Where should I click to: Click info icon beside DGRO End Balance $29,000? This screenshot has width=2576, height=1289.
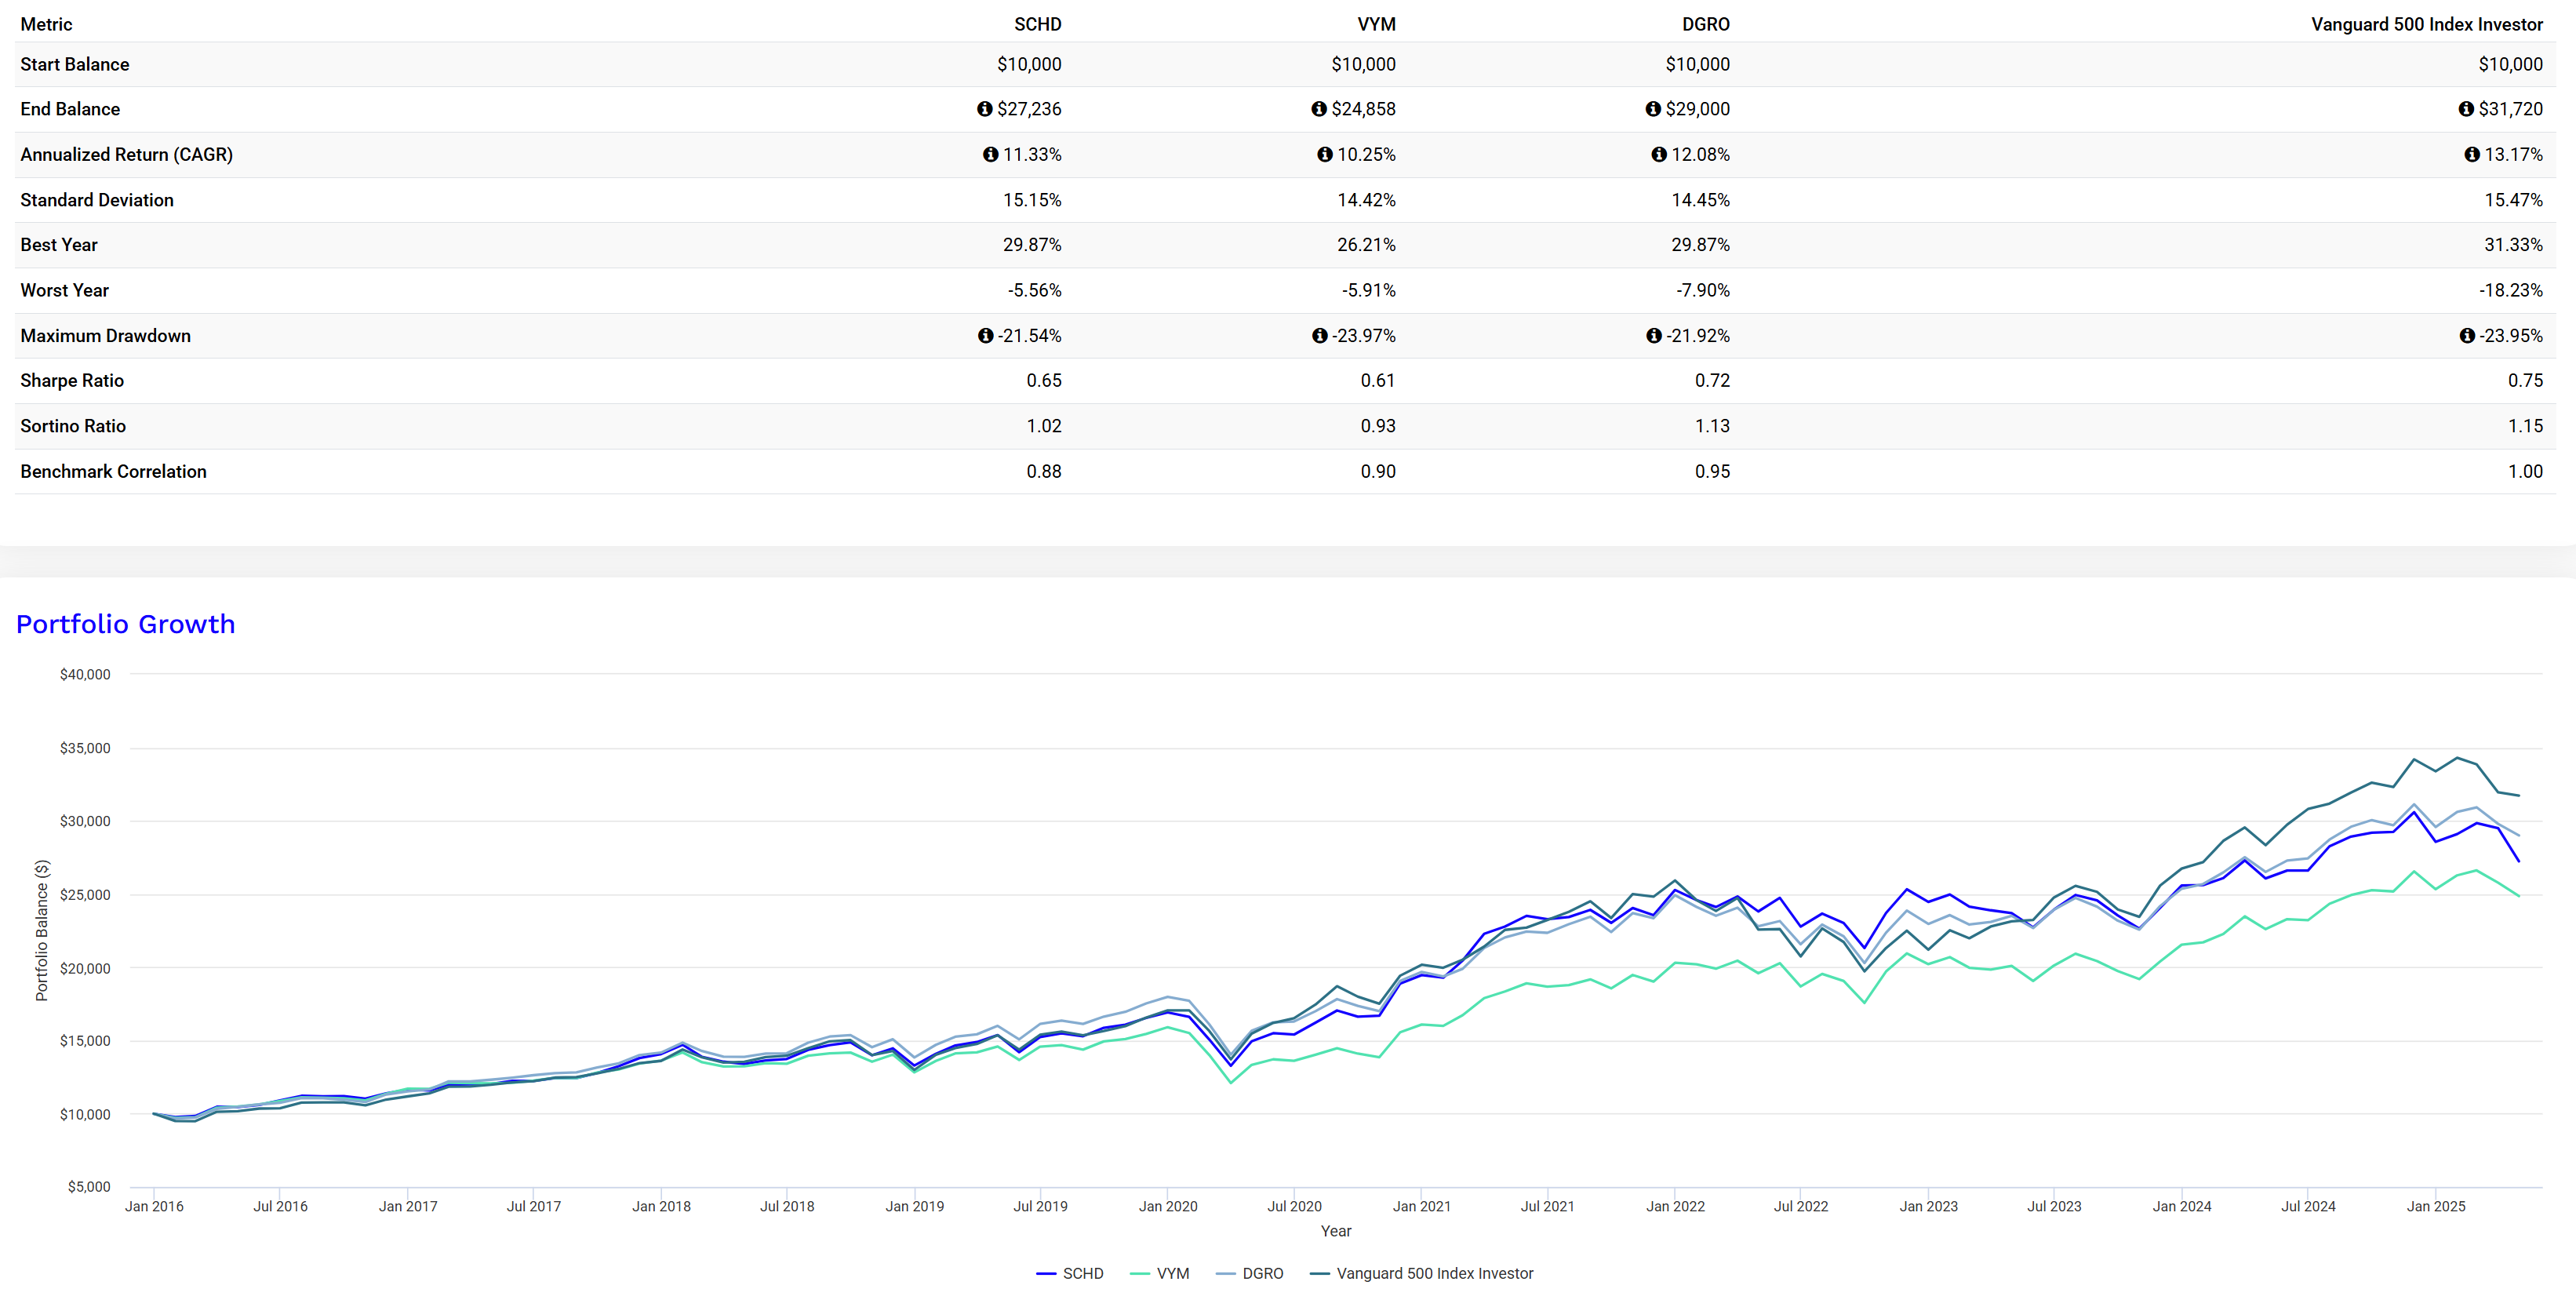1653,109
